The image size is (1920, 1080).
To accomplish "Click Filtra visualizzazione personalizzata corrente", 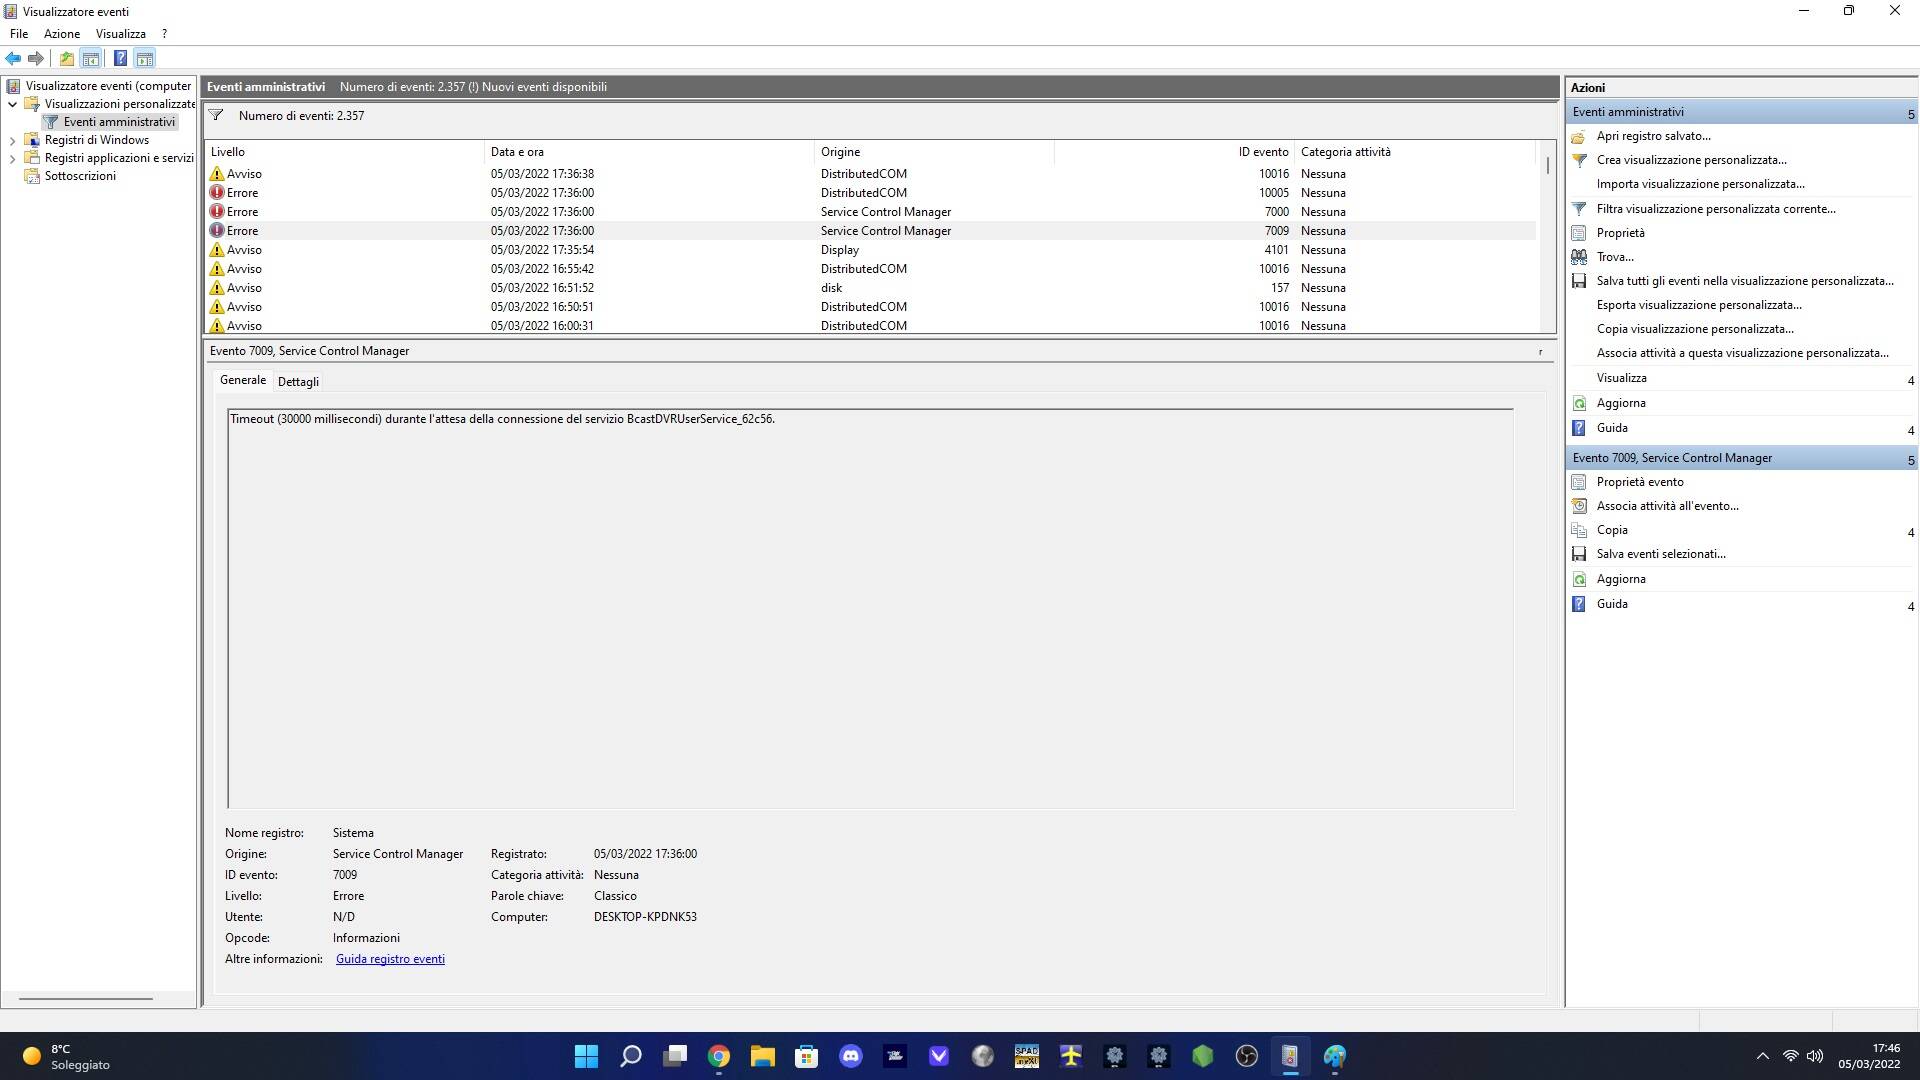I will point(1716,209).
